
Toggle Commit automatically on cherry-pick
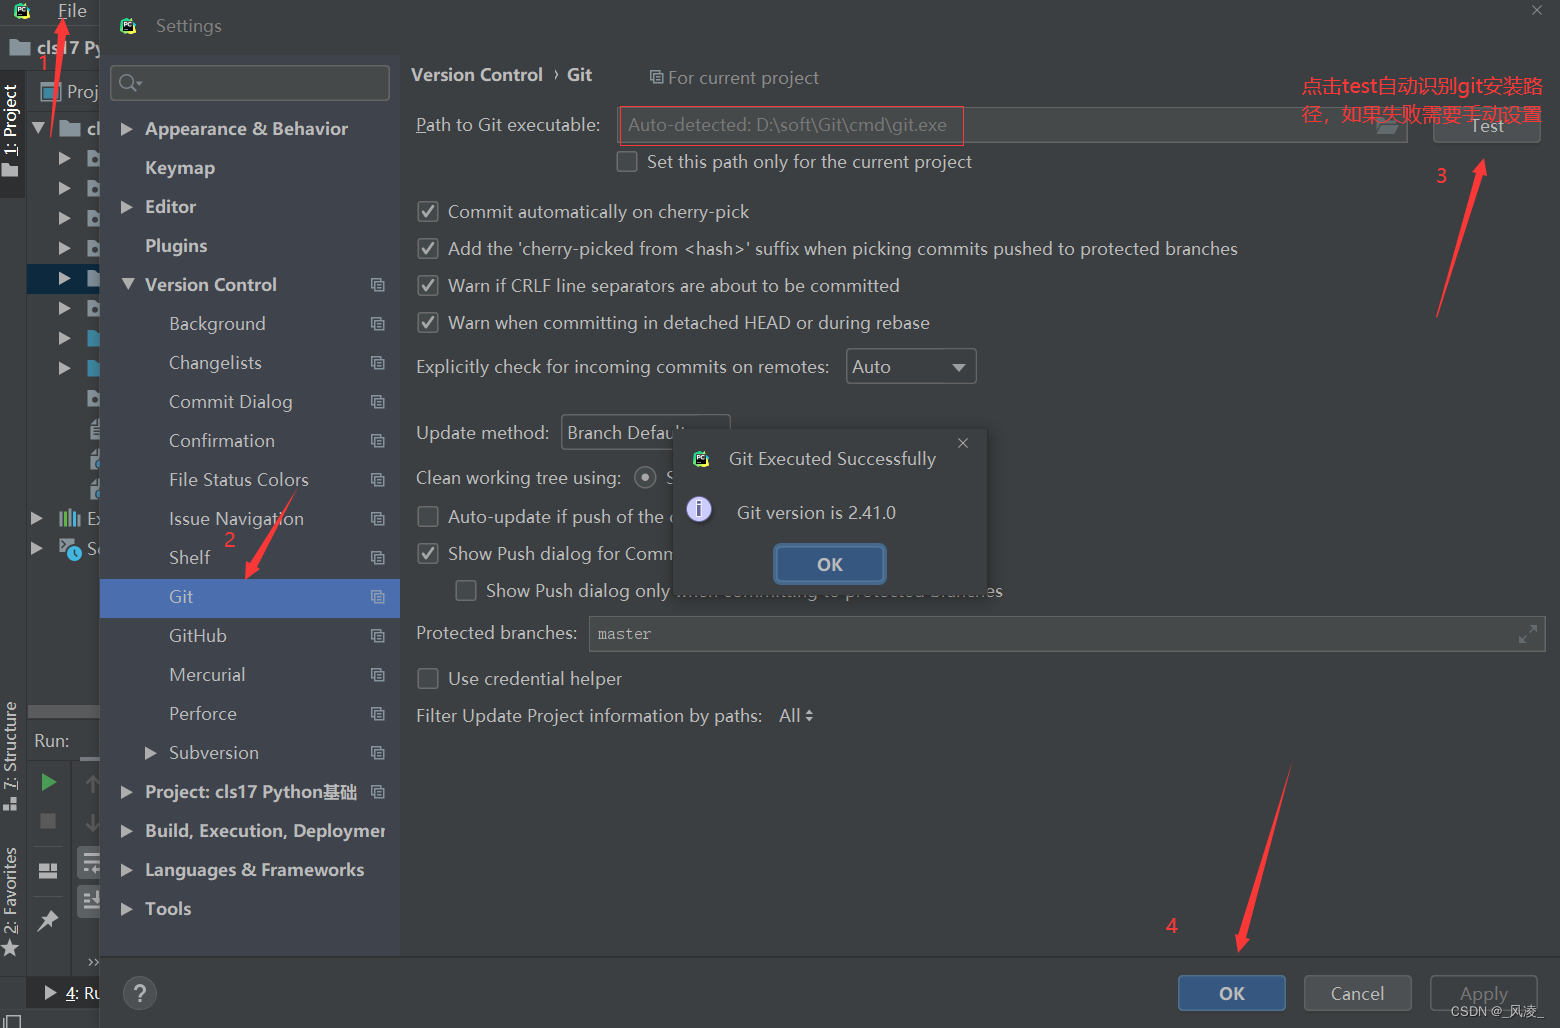click(x=428, y=212)
